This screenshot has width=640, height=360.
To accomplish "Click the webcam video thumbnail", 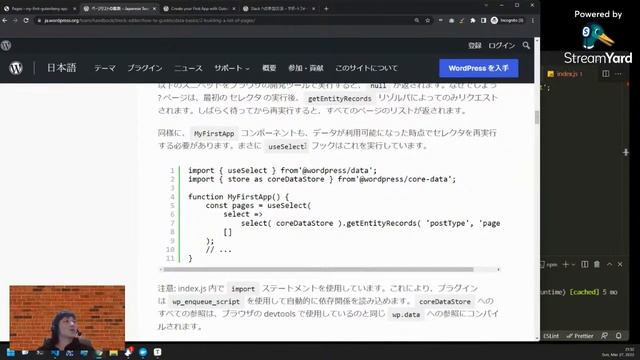I will click(67, 318).
